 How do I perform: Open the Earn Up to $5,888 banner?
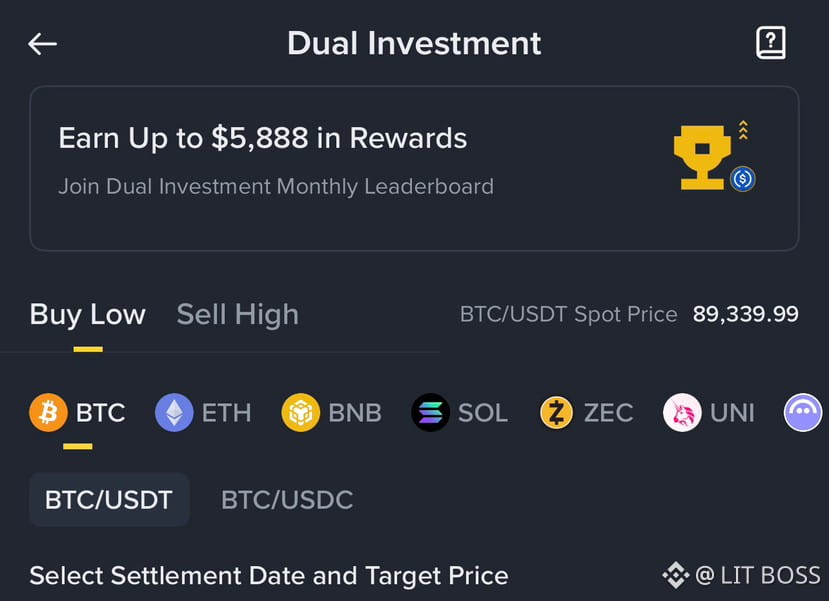coord(263,138)
